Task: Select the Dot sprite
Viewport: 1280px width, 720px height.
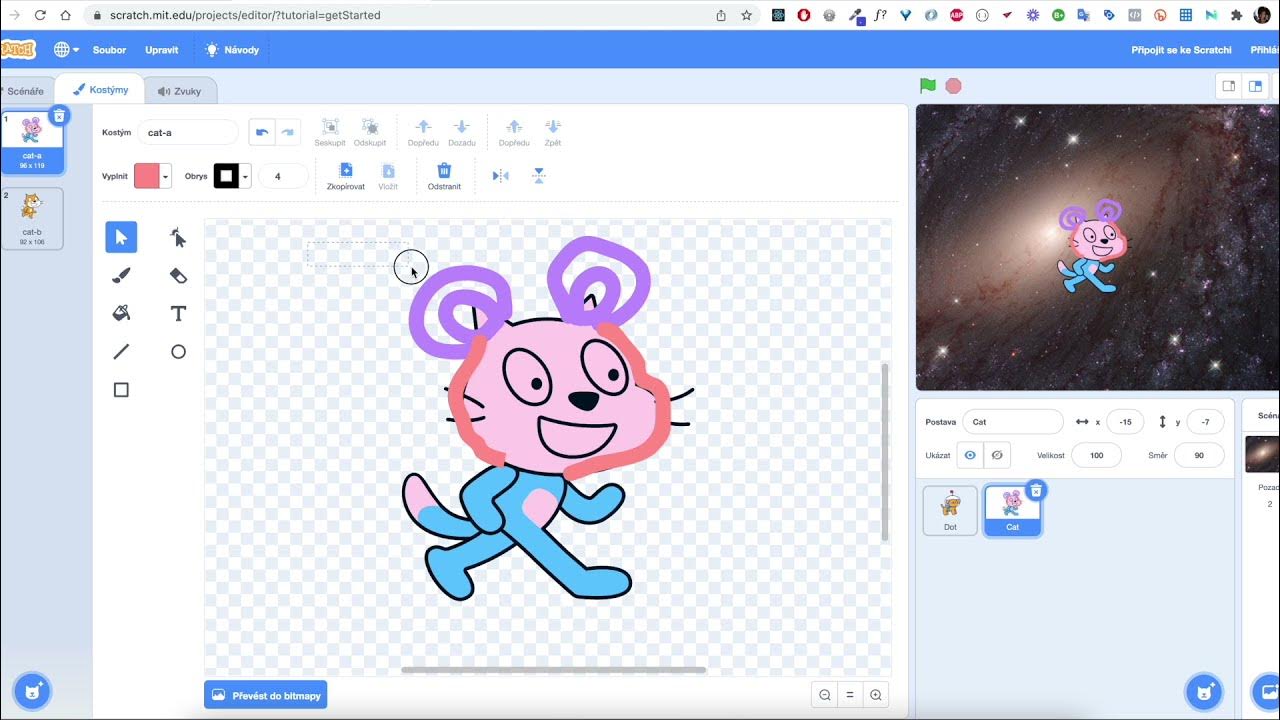Action: click(x=950, y=510)
